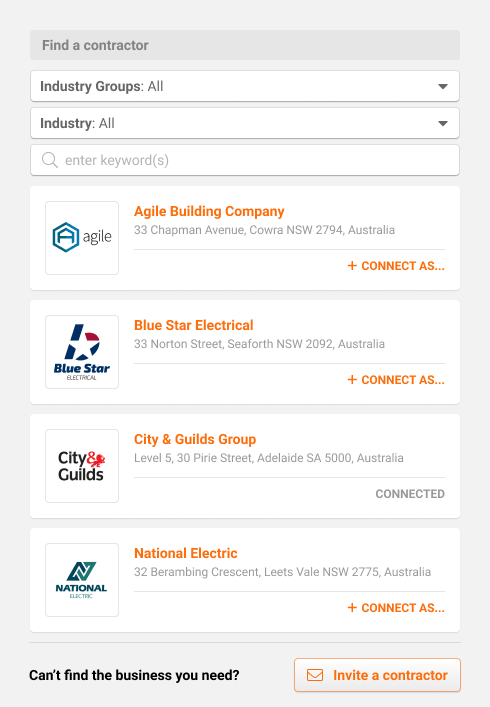The height and width of the screenshot is (707, 490).
Task: Open the Industry: All dropdown
Action: [x=245, y=123]
